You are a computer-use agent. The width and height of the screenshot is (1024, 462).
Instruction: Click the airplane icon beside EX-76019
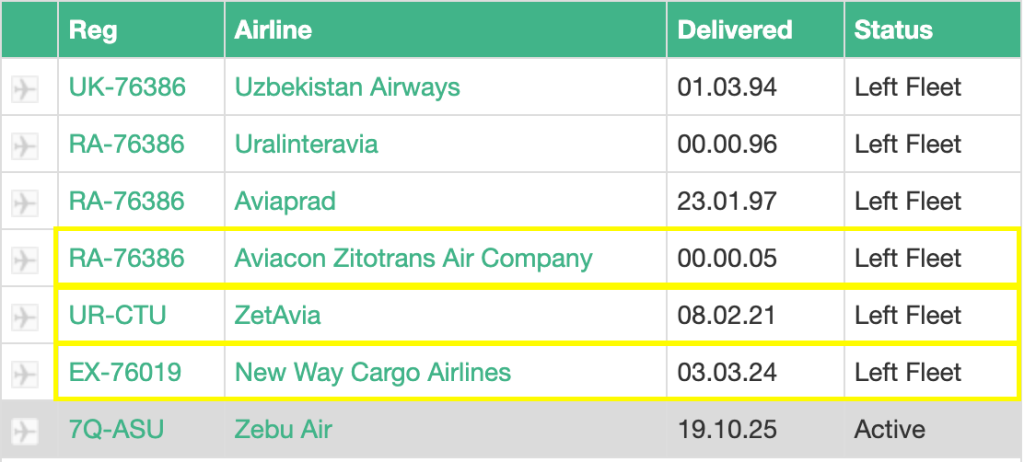[25, 374]
